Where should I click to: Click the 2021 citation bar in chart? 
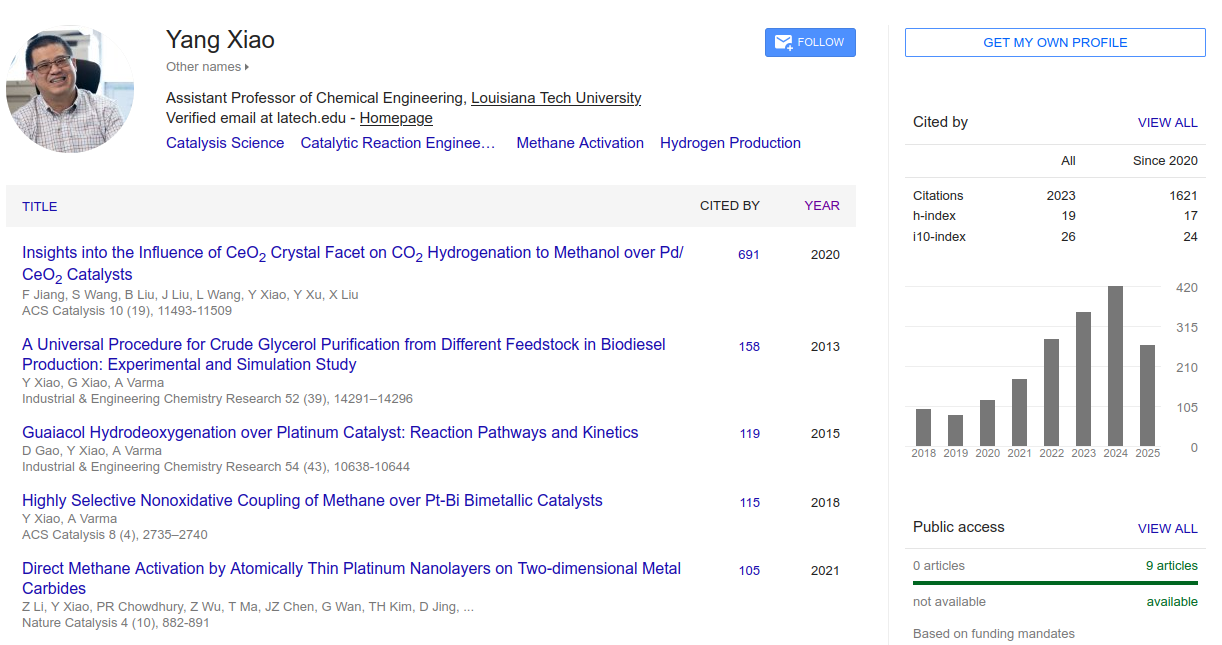pyautogui.click(x=1019, y=412)
